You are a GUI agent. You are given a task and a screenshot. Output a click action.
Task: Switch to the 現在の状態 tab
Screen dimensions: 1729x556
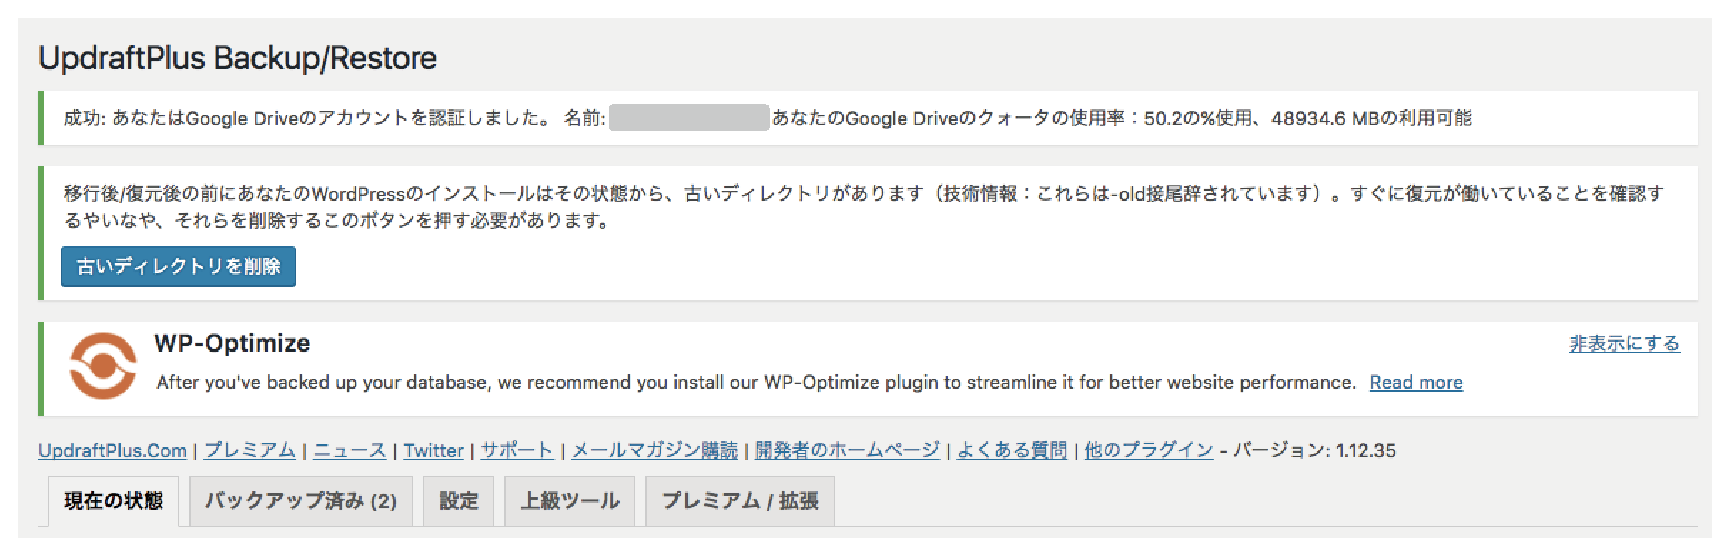point(113,501)
